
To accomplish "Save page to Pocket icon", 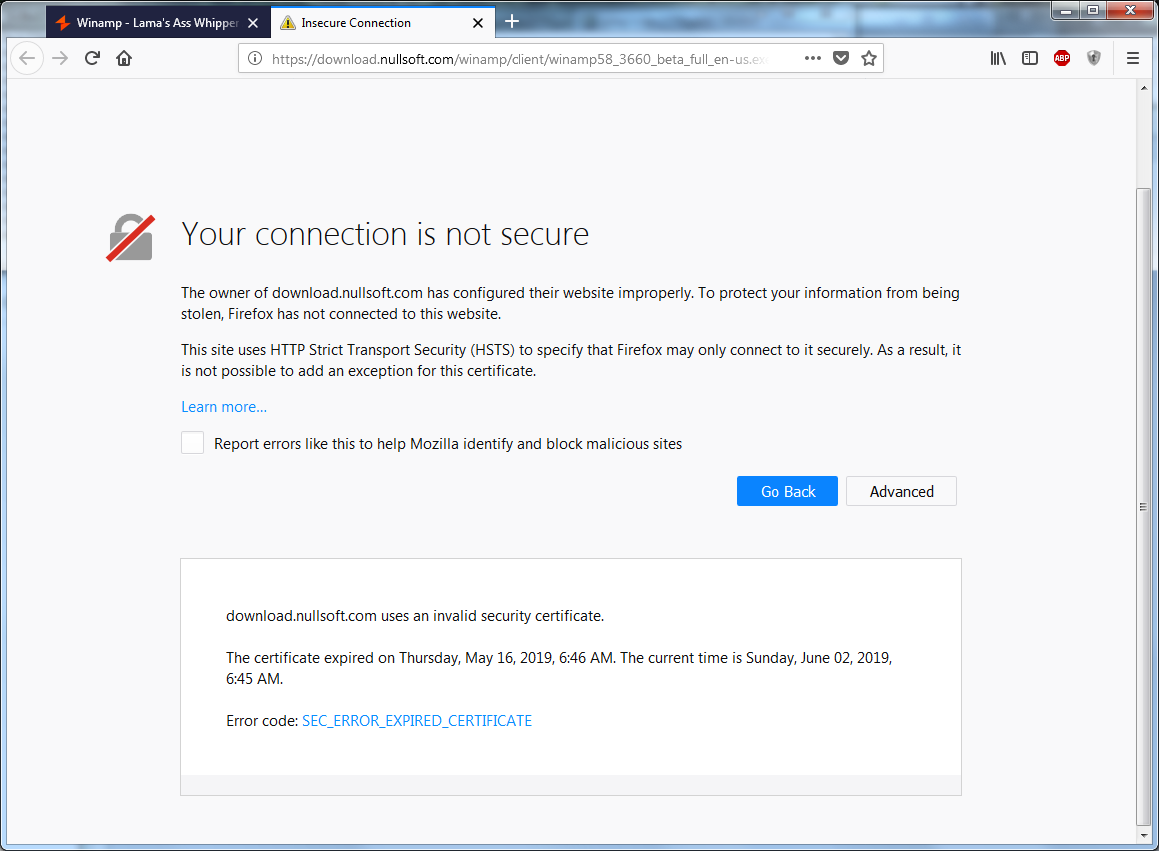I will [841, 58].
